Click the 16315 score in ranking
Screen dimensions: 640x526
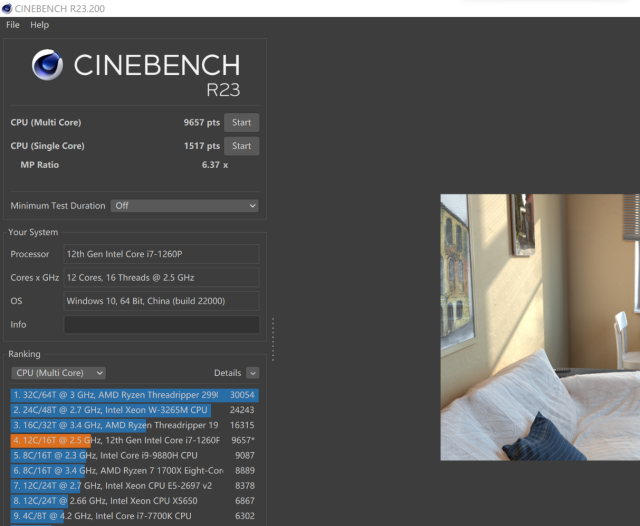242,425
